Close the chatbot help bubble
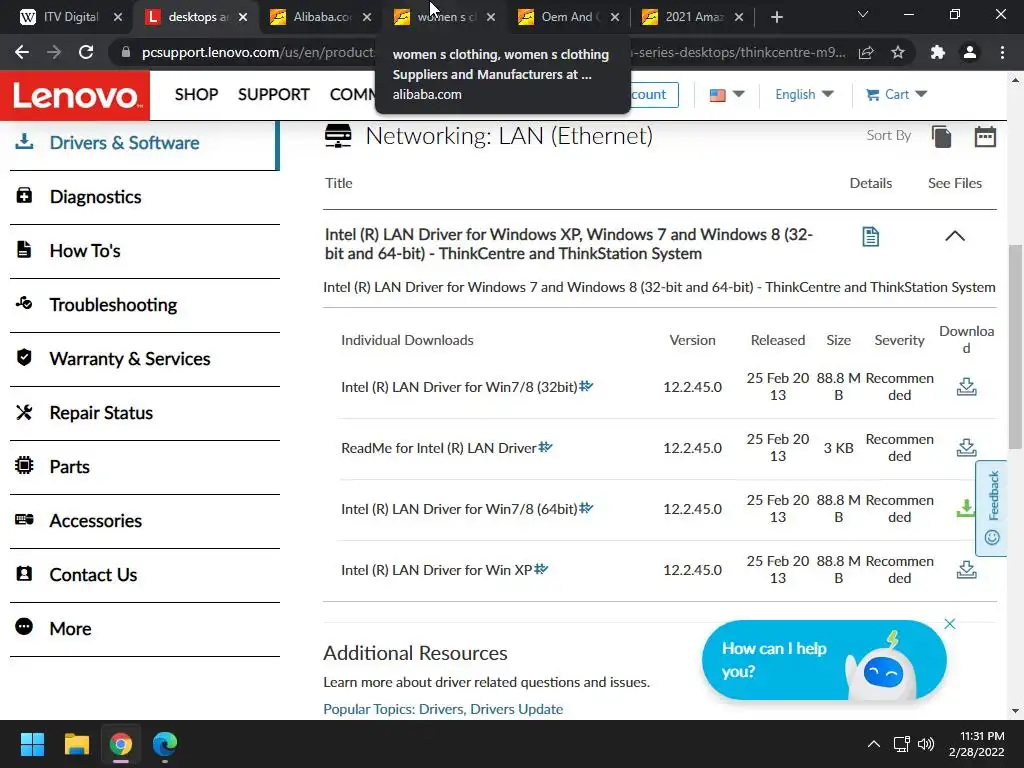 pyautogui.click(x=950, y=624)
